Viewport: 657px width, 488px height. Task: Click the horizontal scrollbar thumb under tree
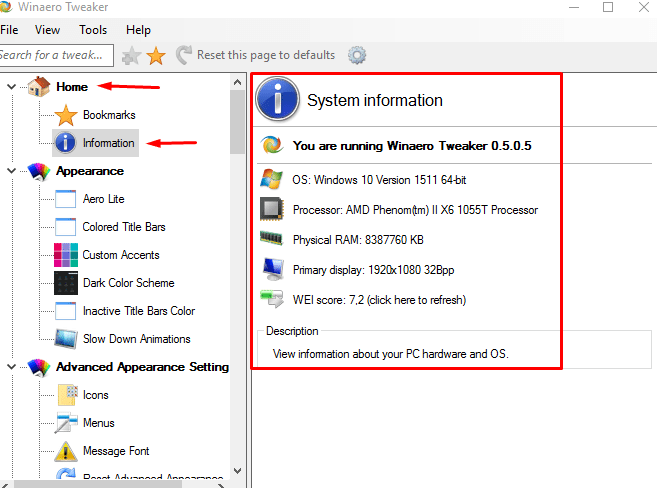point(98,485)
